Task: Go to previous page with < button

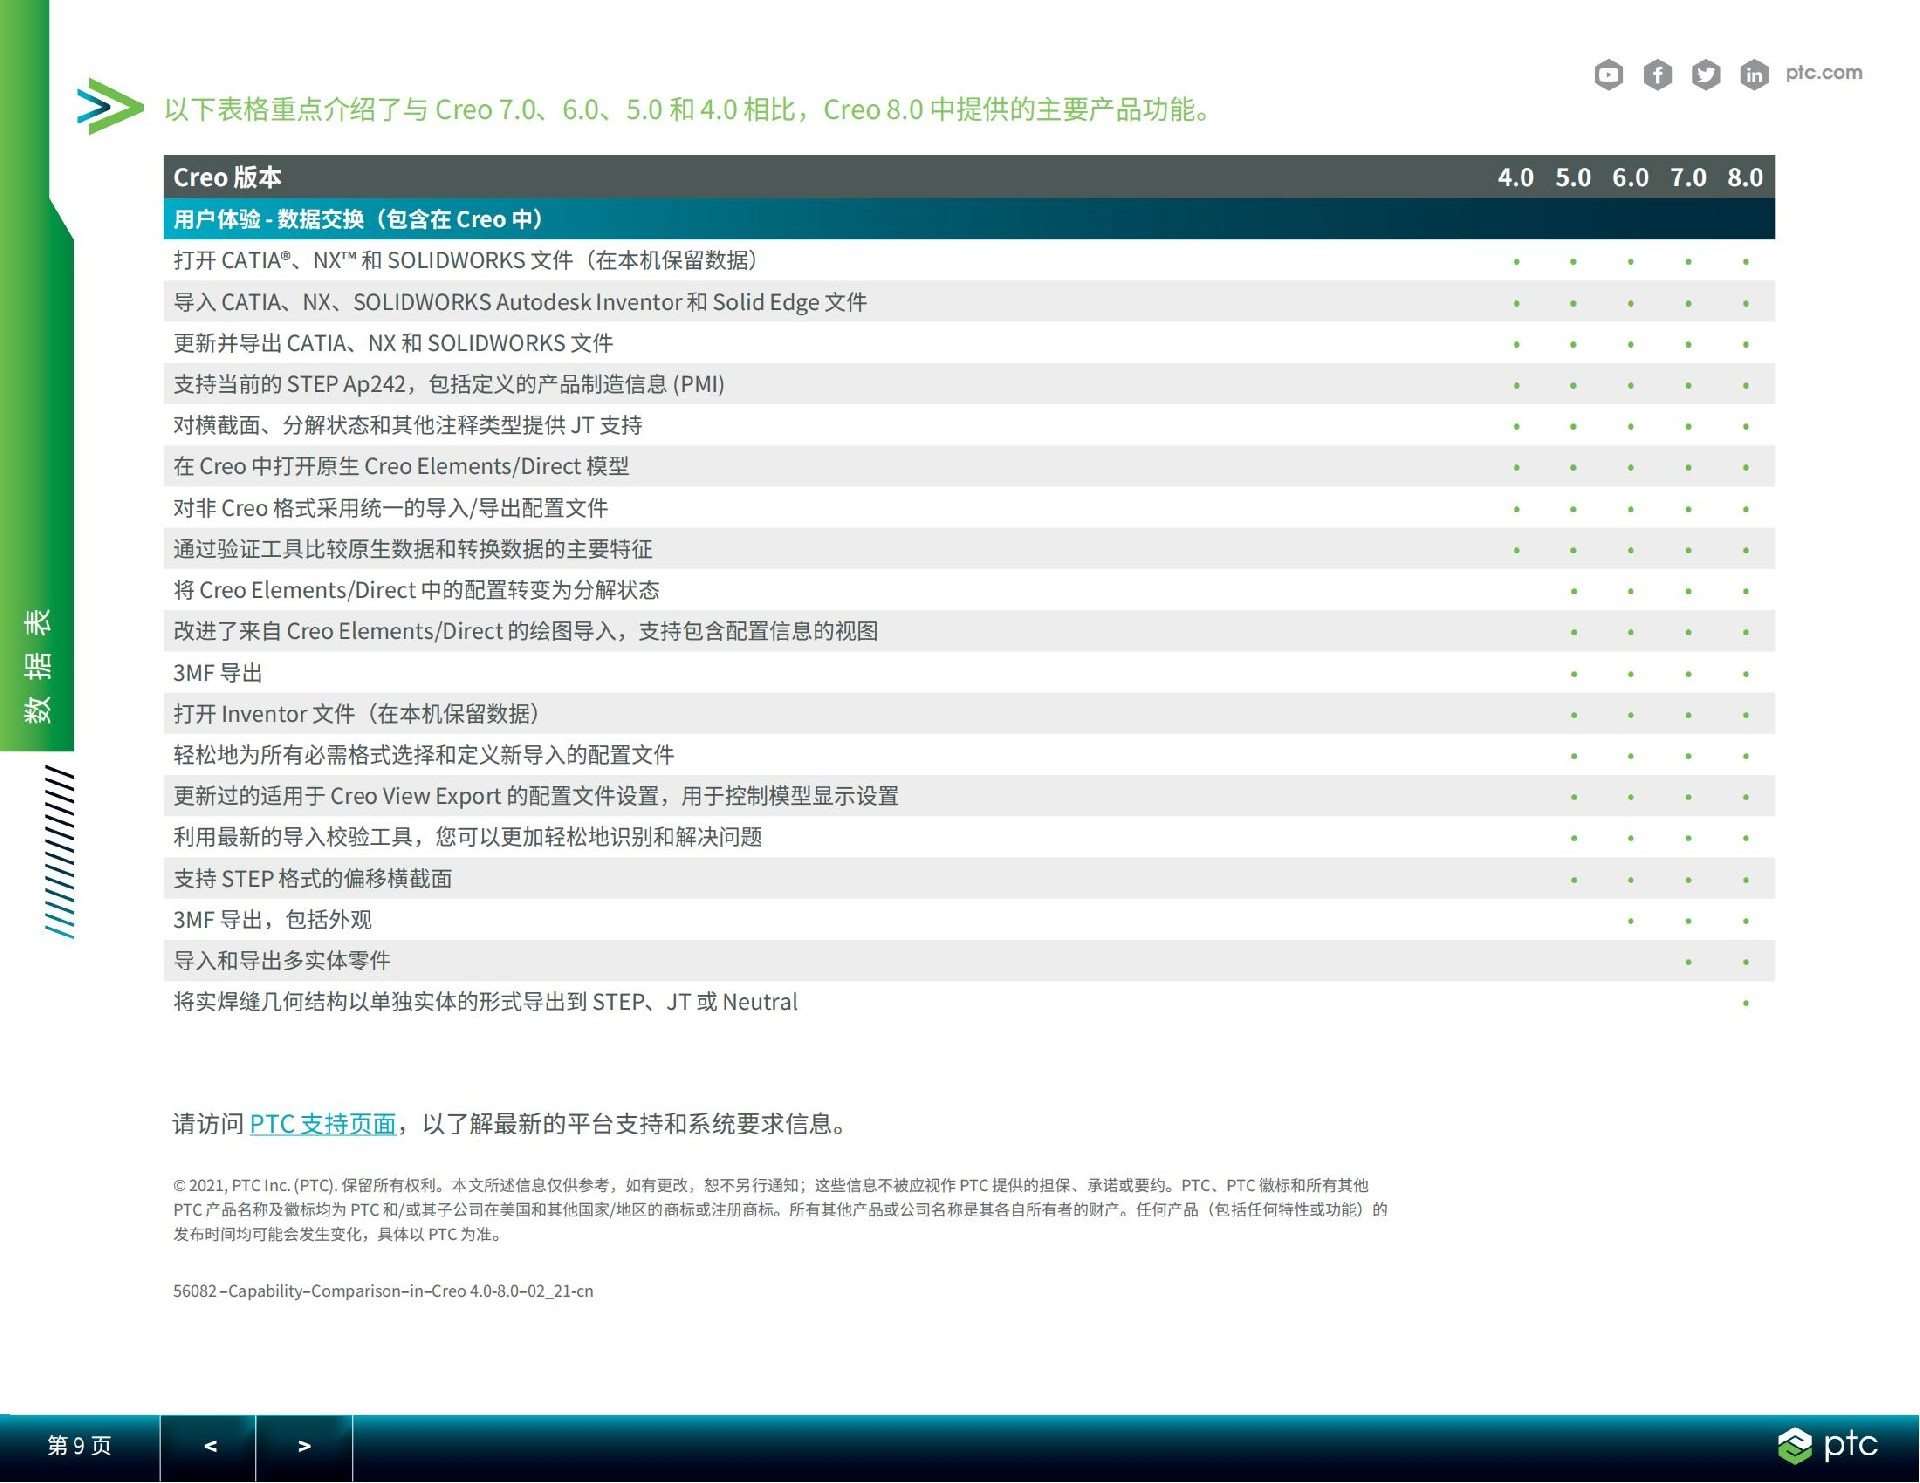Action: [x=209, y=1447]
